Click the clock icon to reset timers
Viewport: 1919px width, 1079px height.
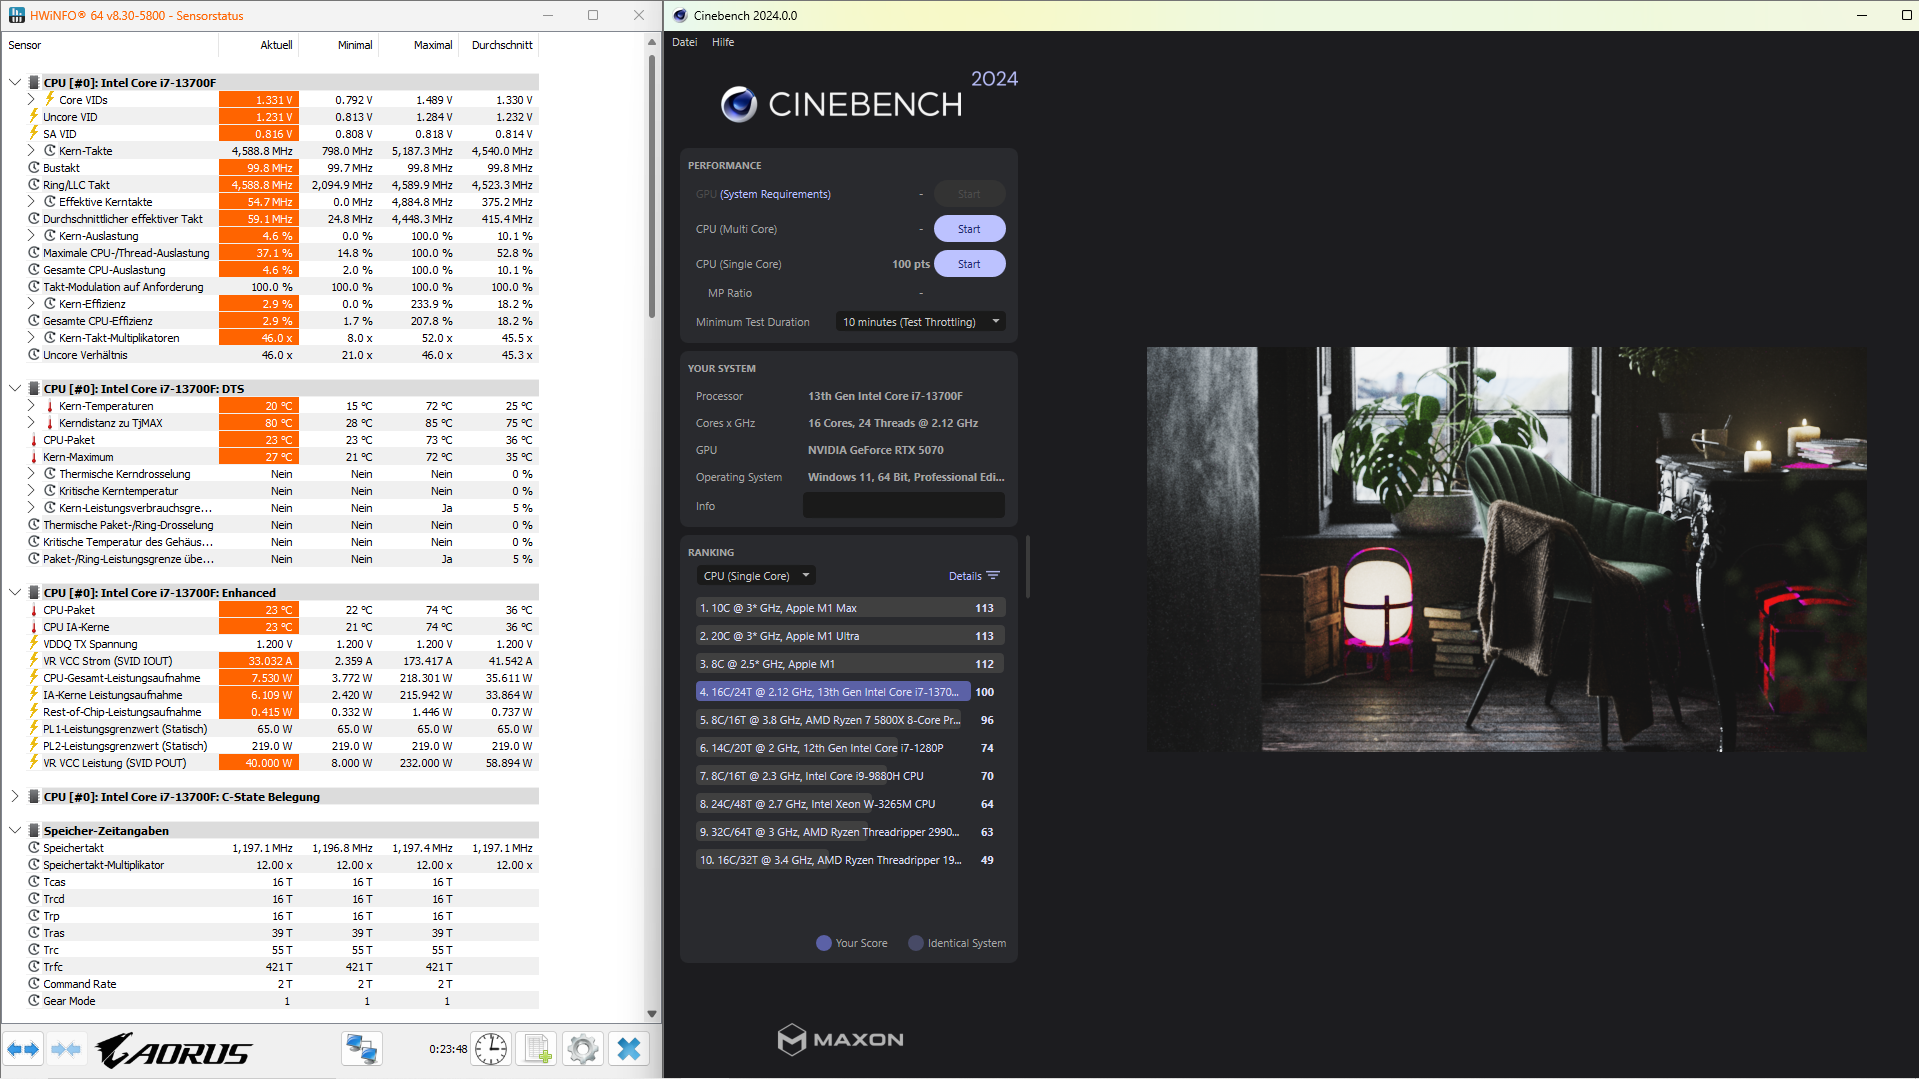(x=490, y=1049)
